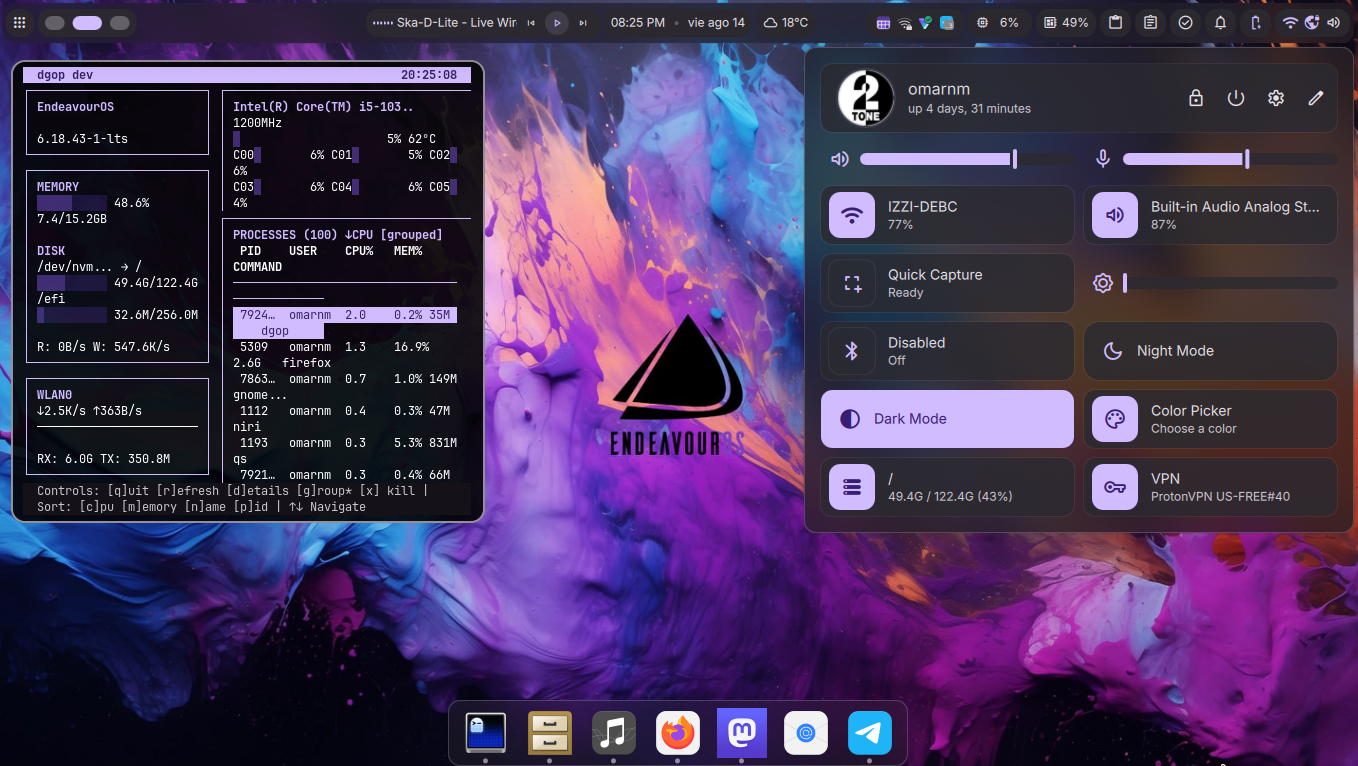Select the dgop process row in the terminal
The image size is (1358, 766).
click(x=345, y=322)
